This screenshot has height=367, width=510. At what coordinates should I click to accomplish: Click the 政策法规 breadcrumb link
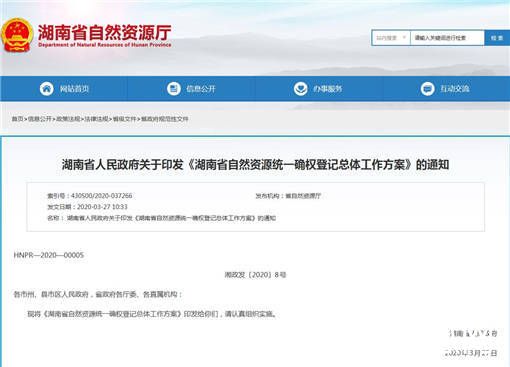click(x=68, y=119)
